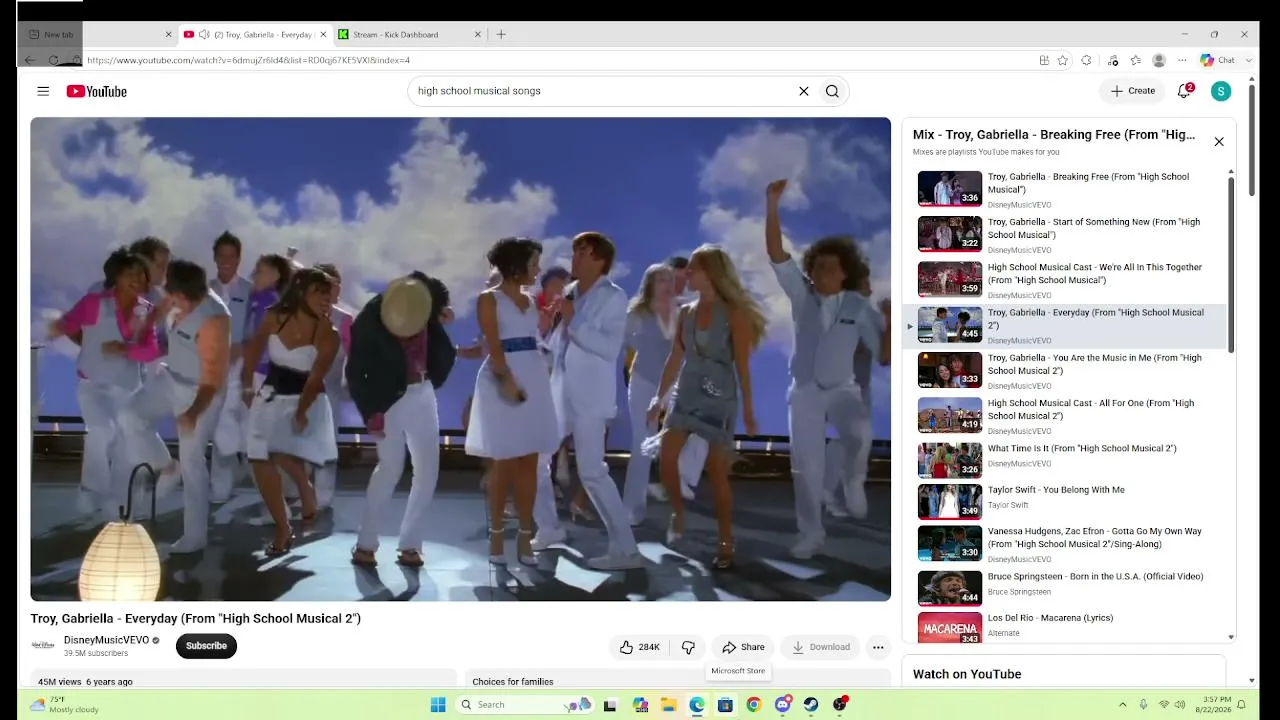Open Google Chrome from the taskbar
Image resolution: width=1280 pixels, height=720 pixels.
click(x=754, y=705)
